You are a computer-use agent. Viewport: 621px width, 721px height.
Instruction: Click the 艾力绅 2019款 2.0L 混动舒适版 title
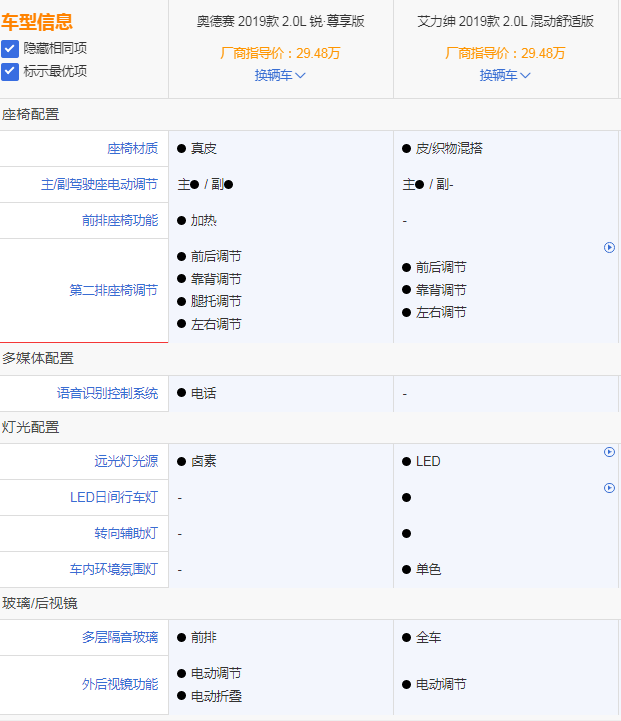[x=505, y=21]
